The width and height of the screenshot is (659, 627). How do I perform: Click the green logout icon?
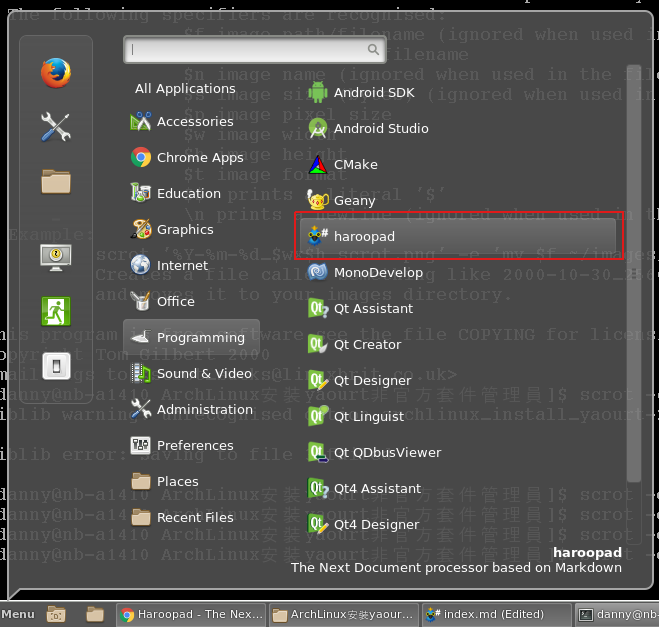tap(55, 311)
